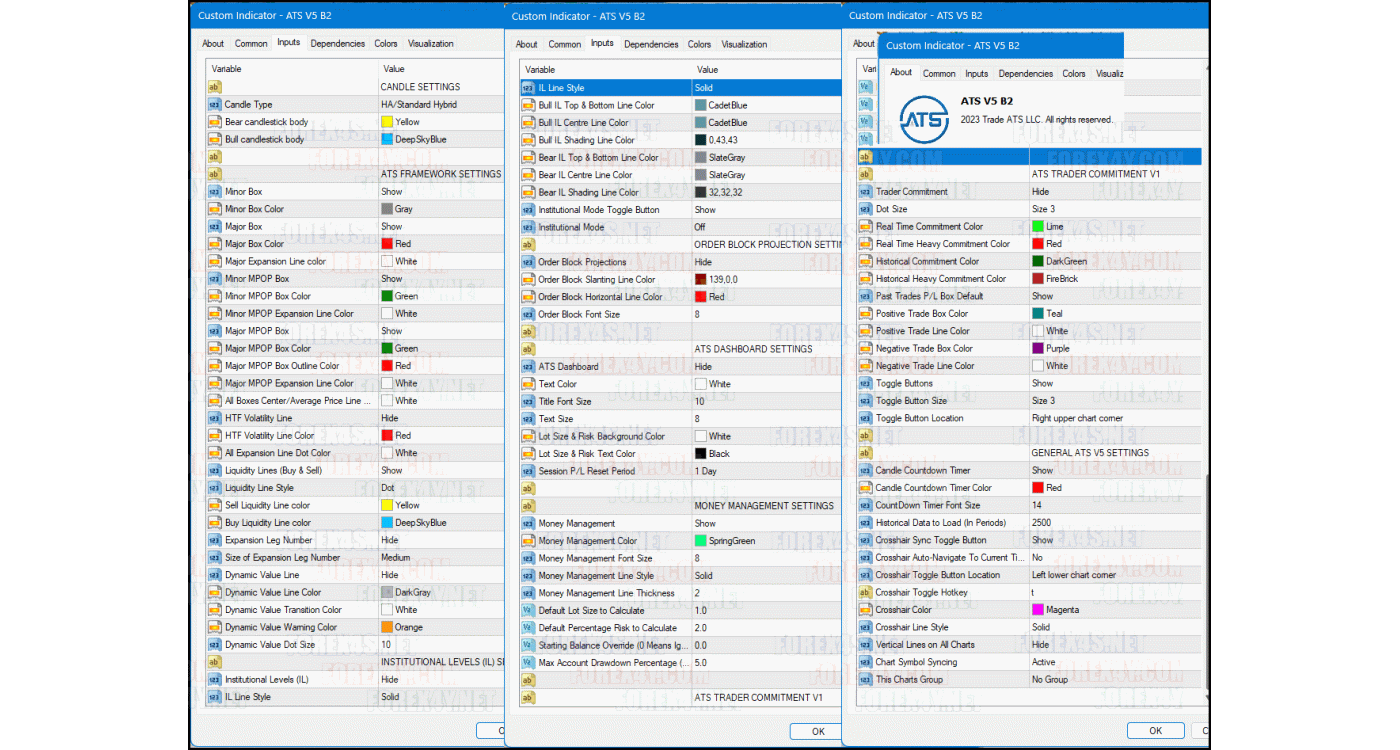Toggle the HTF Volatility Line value Hide

tap(390, 418)
